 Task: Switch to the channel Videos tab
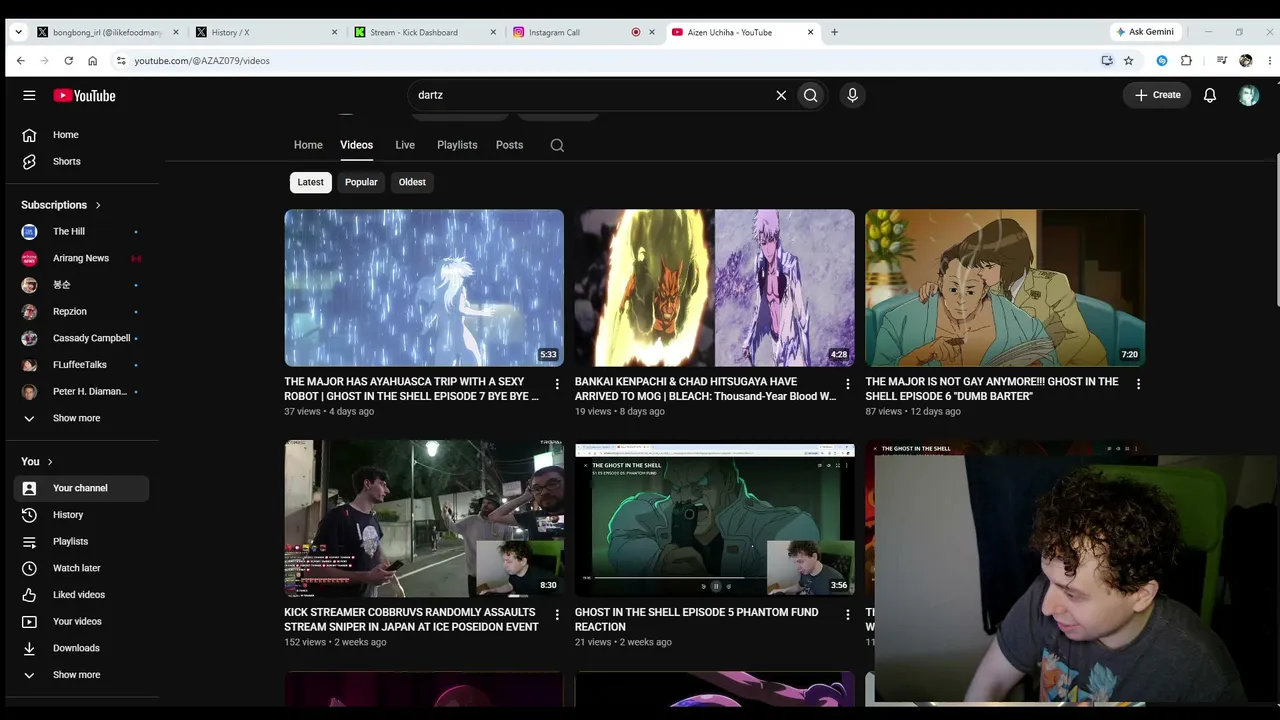point(356,145)
